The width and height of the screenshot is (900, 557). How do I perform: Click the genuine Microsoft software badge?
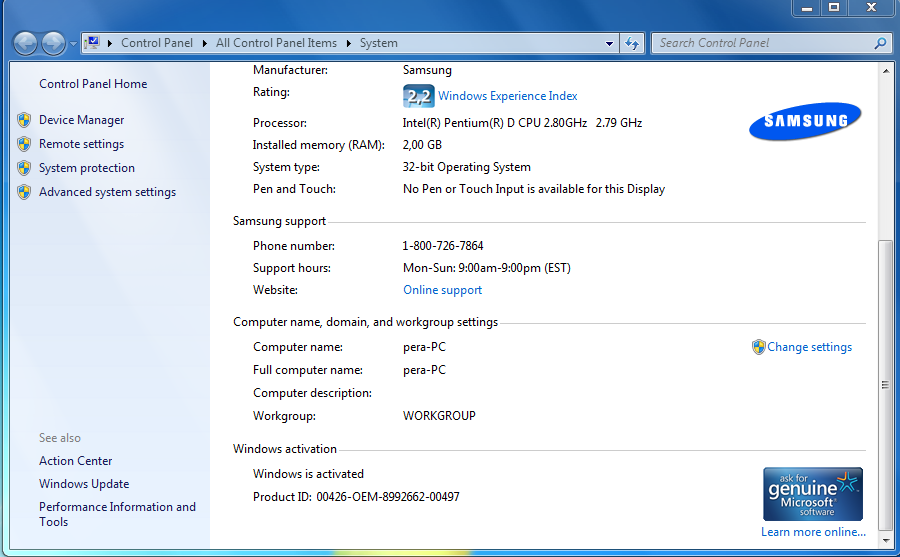pyautogui.click(x=813, y=494)
